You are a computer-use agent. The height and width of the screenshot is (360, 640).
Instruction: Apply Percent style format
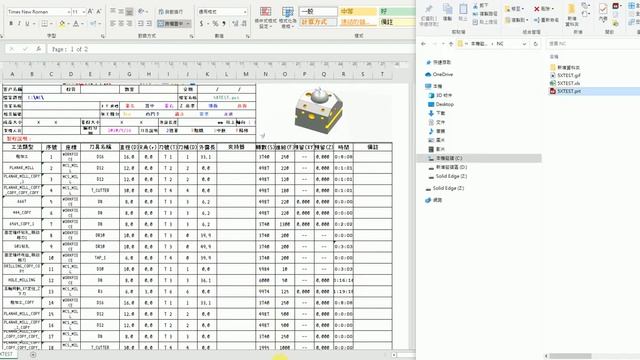tap(216, 24)
